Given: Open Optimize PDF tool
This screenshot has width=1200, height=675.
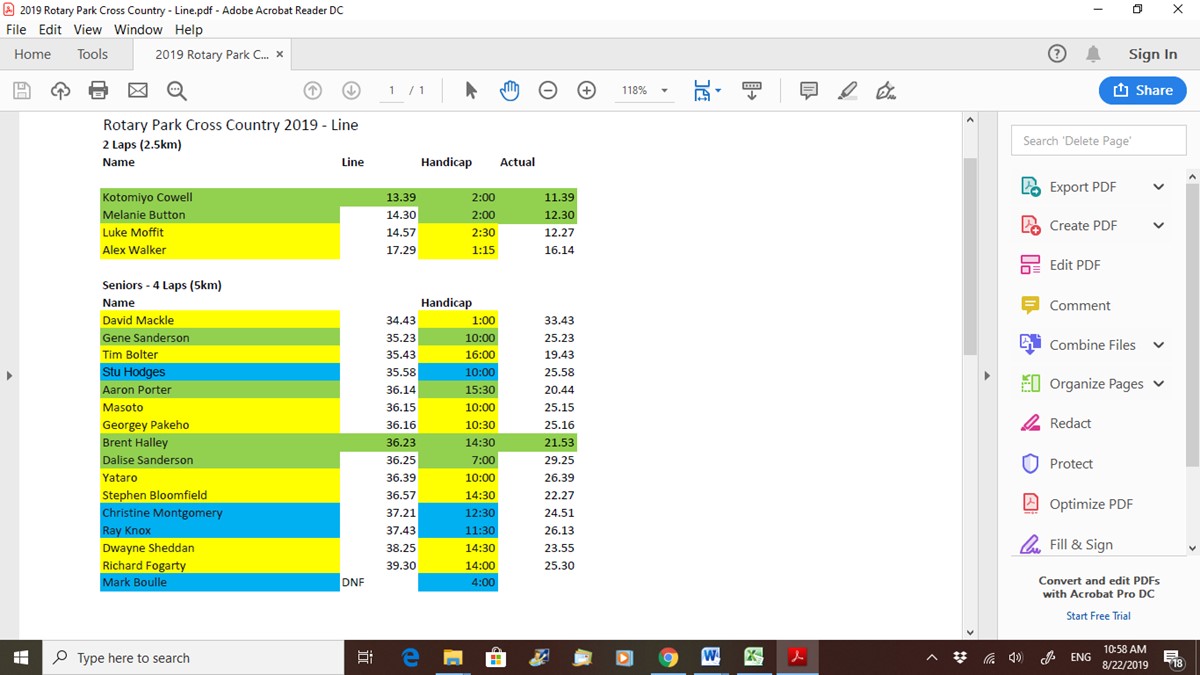Looking at the screenshot, I should tap(1076, 504).
